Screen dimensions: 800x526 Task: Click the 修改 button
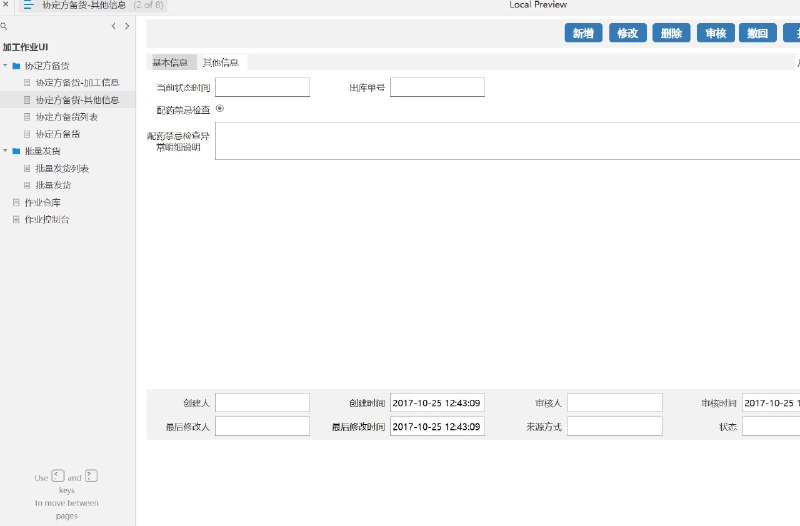[x=628, y=33]
